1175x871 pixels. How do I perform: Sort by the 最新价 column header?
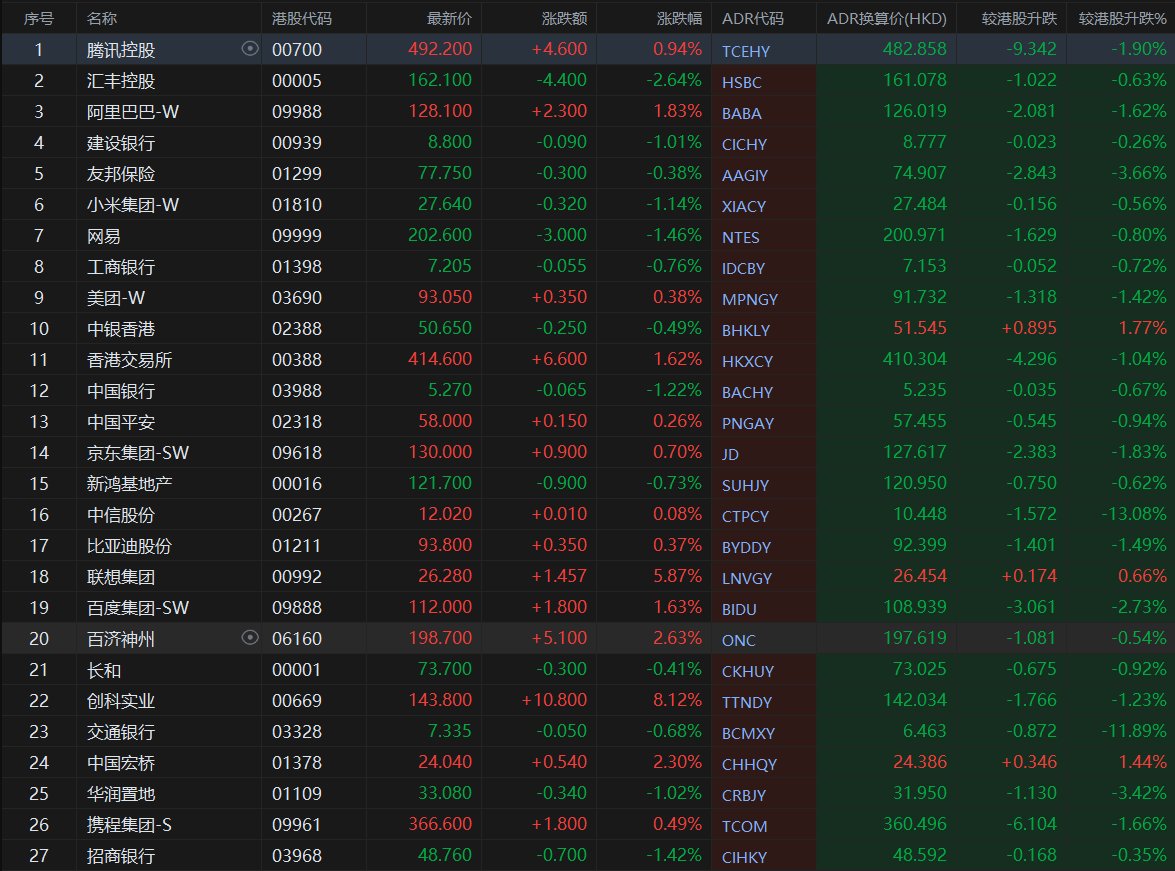click(x=449, y=18)
